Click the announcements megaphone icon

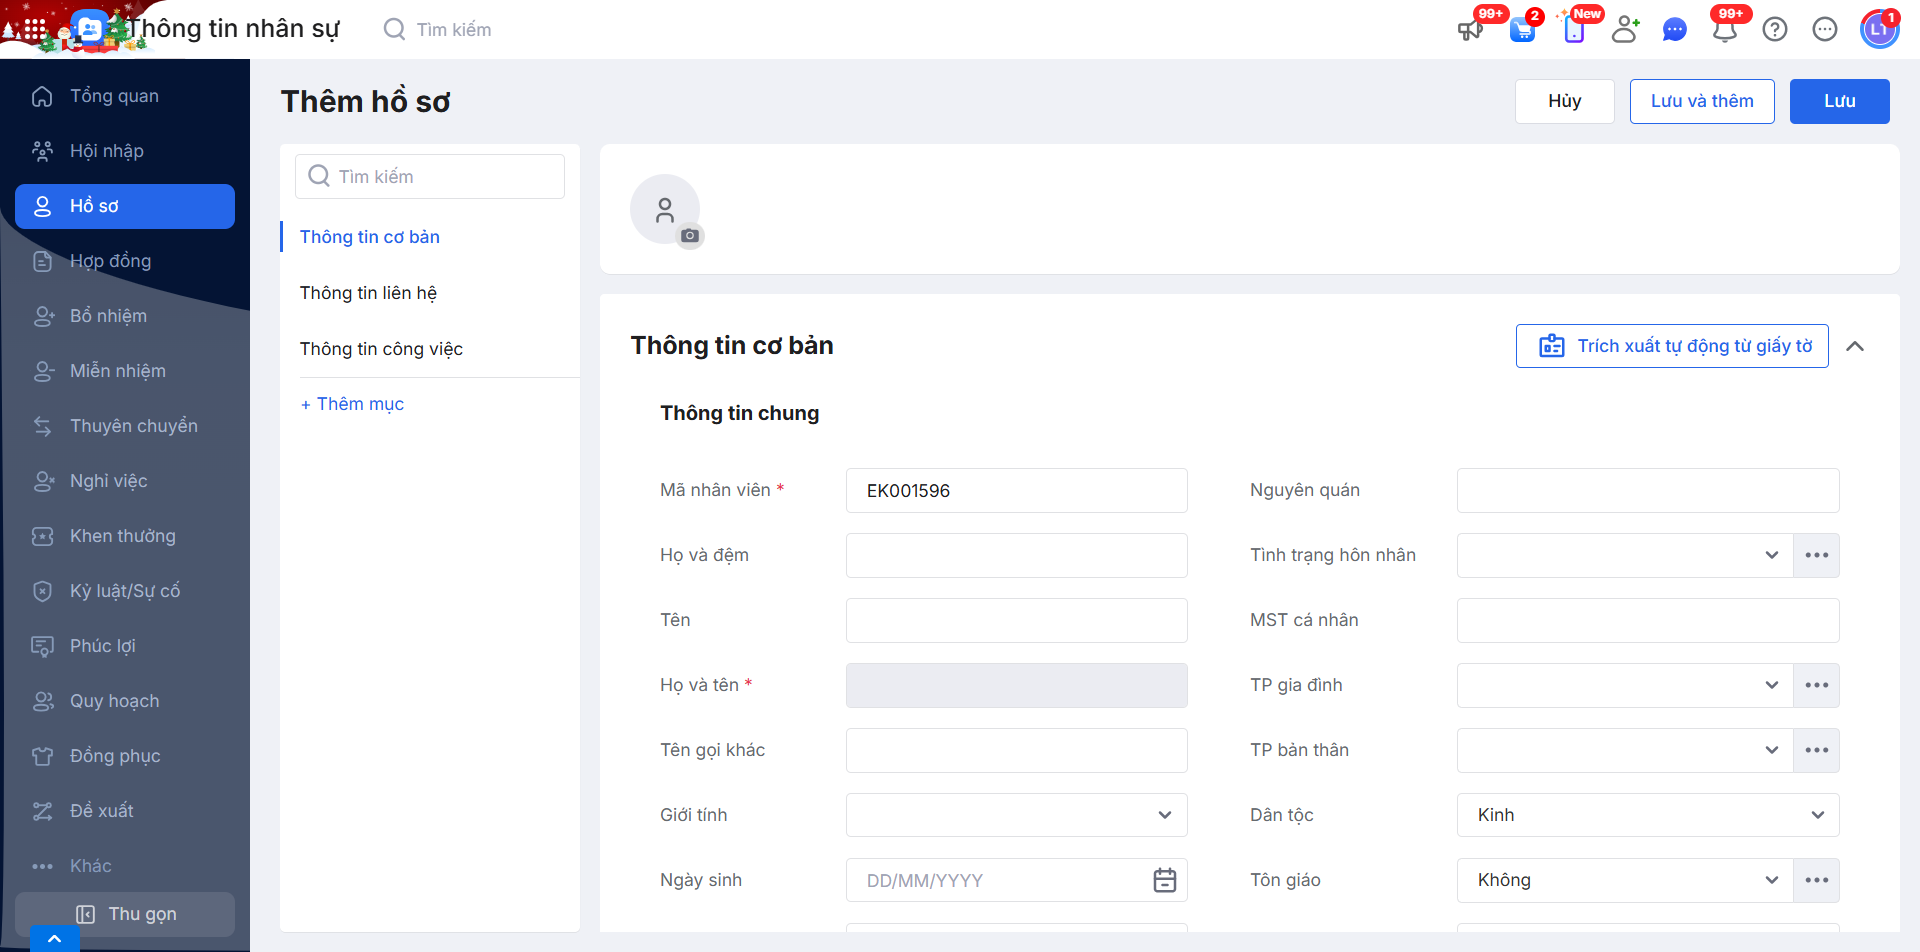[x=1470, y=30]
